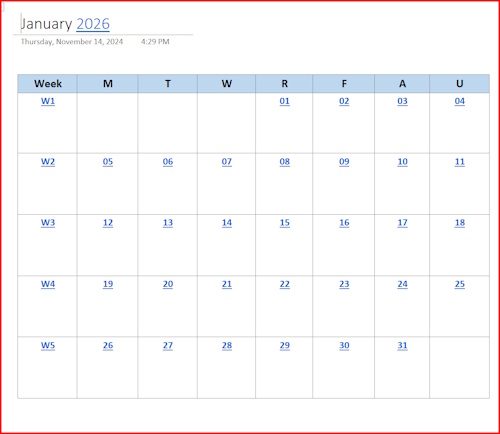Open the day 03 link
The height and width of the screenshot is (434, 500).
(402, 101)
